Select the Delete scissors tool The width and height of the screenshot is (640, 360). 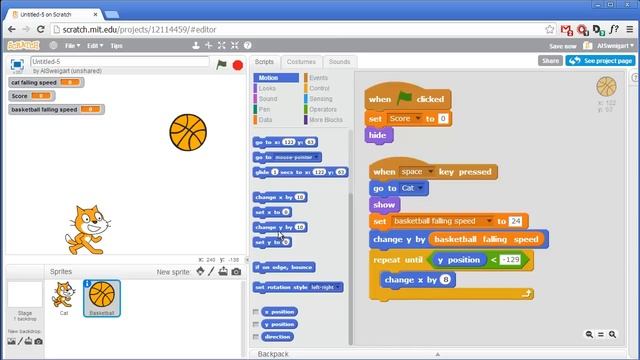[x=209, y=45]
